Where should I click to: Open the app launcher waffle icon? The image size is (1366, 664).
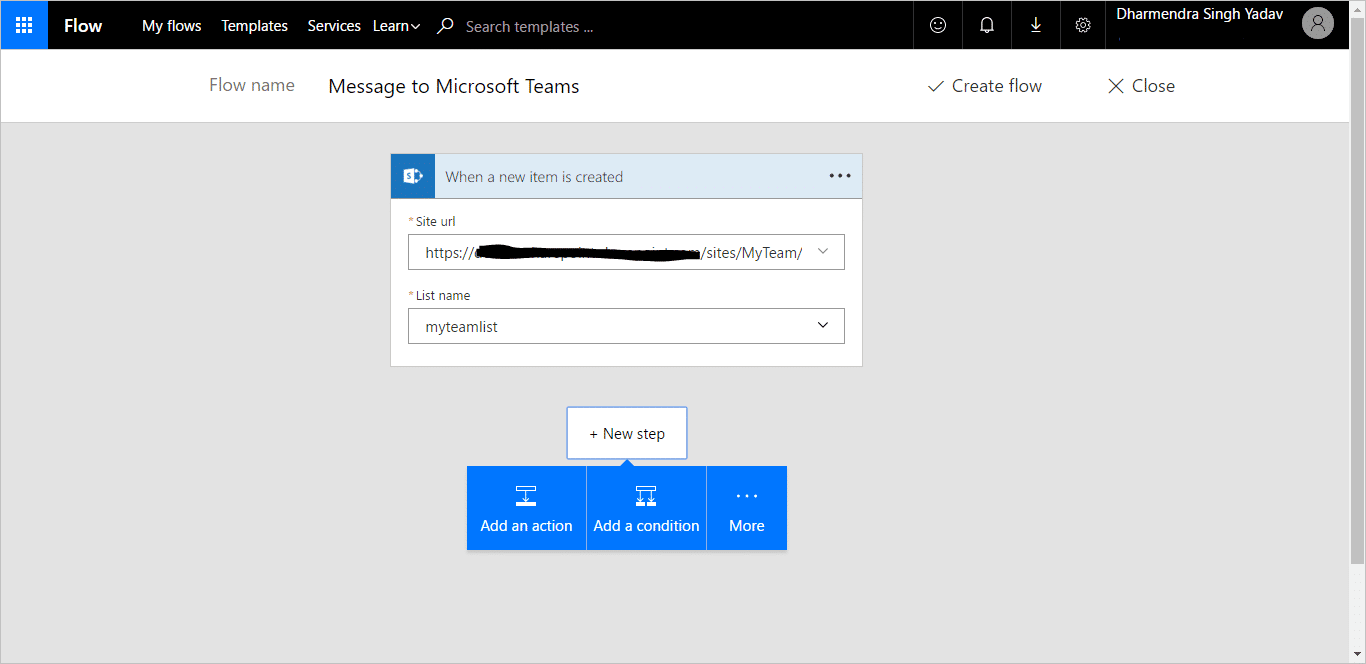24,25
